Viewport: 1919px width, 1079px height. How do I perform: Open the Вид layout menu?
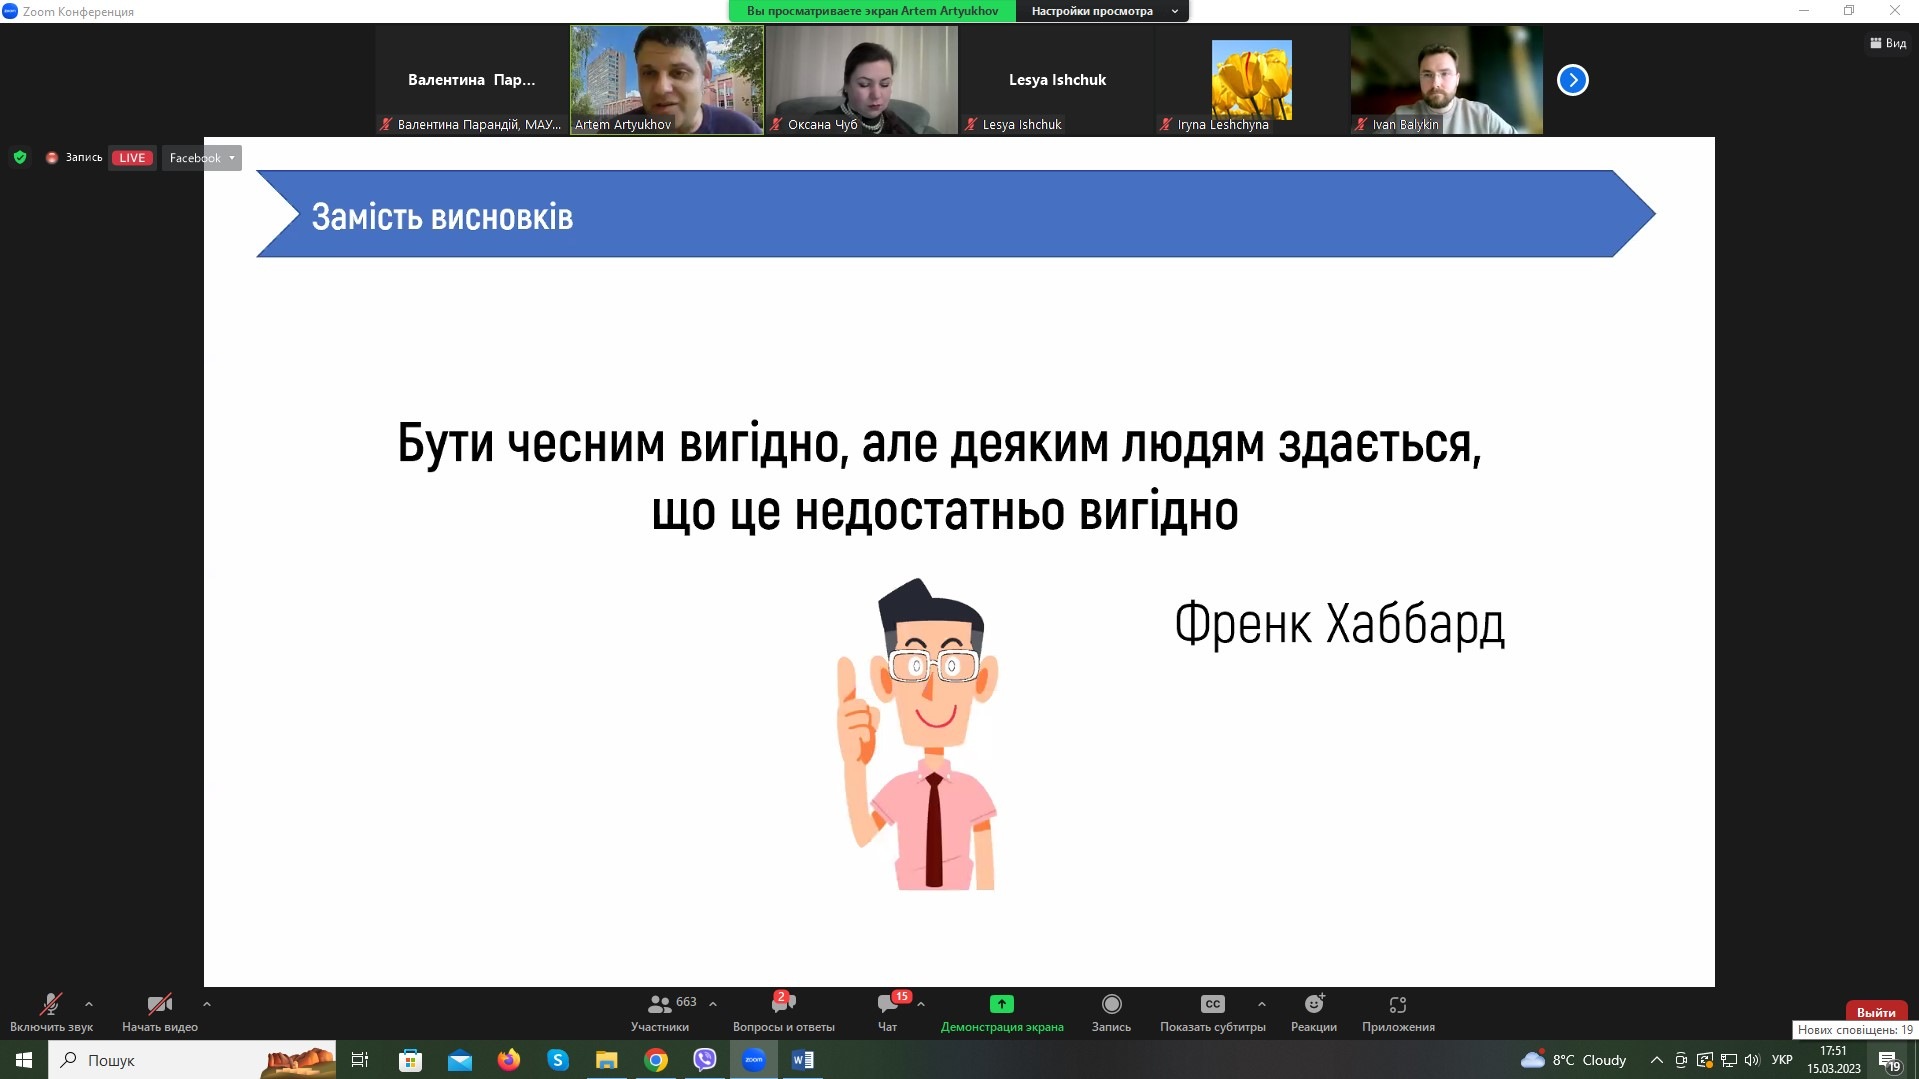pos(1888,43)
